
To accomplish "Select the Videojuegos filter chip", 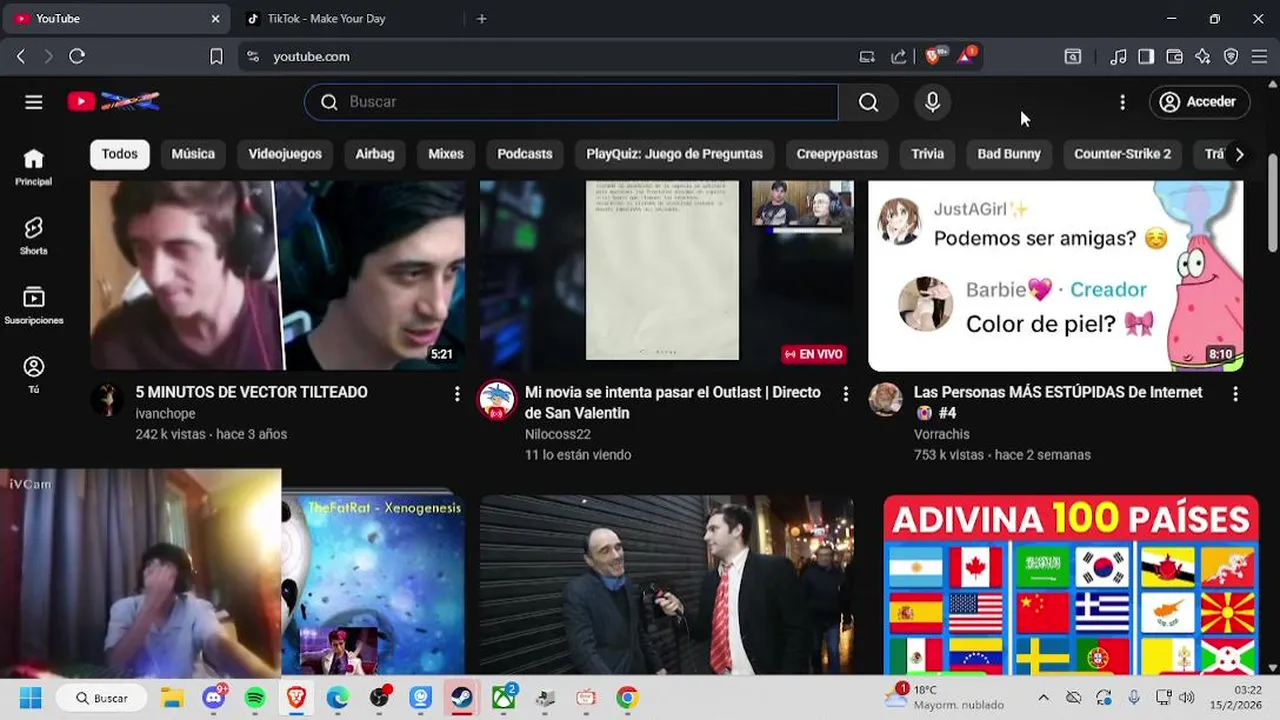I will click(285, 154).
